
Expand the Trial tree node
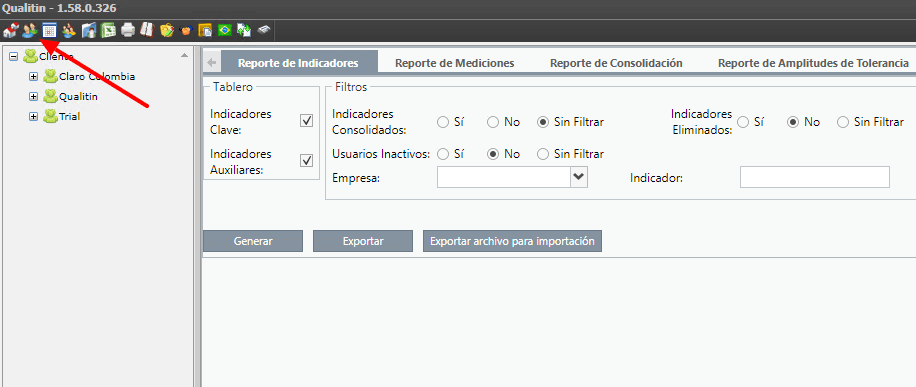pyautogui.click(x=33, y=116)
